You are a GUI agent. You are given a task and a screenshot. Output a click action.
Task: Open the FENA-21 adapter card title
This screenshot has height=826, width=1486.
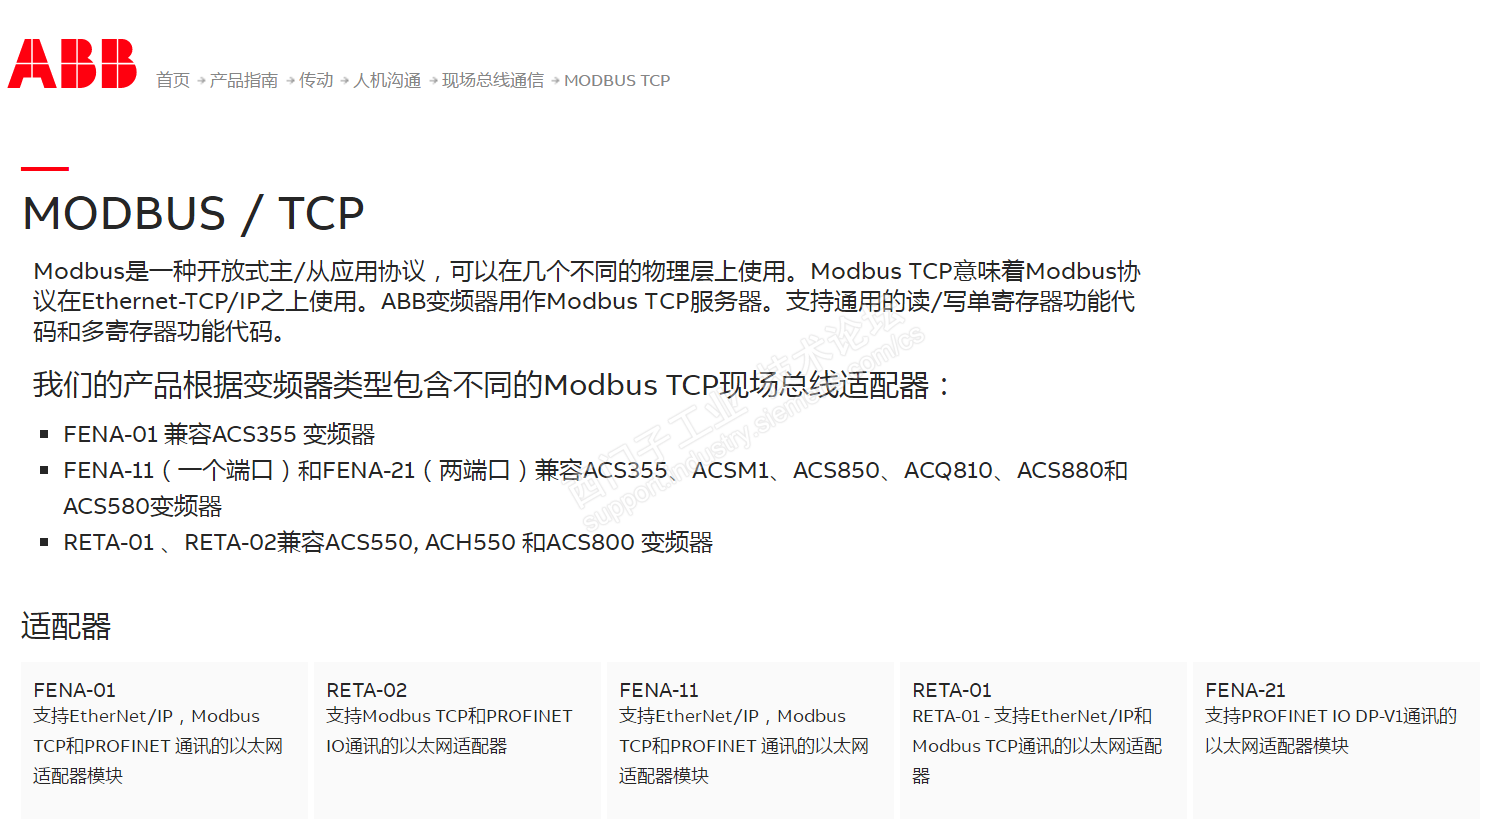(1245, 690)
